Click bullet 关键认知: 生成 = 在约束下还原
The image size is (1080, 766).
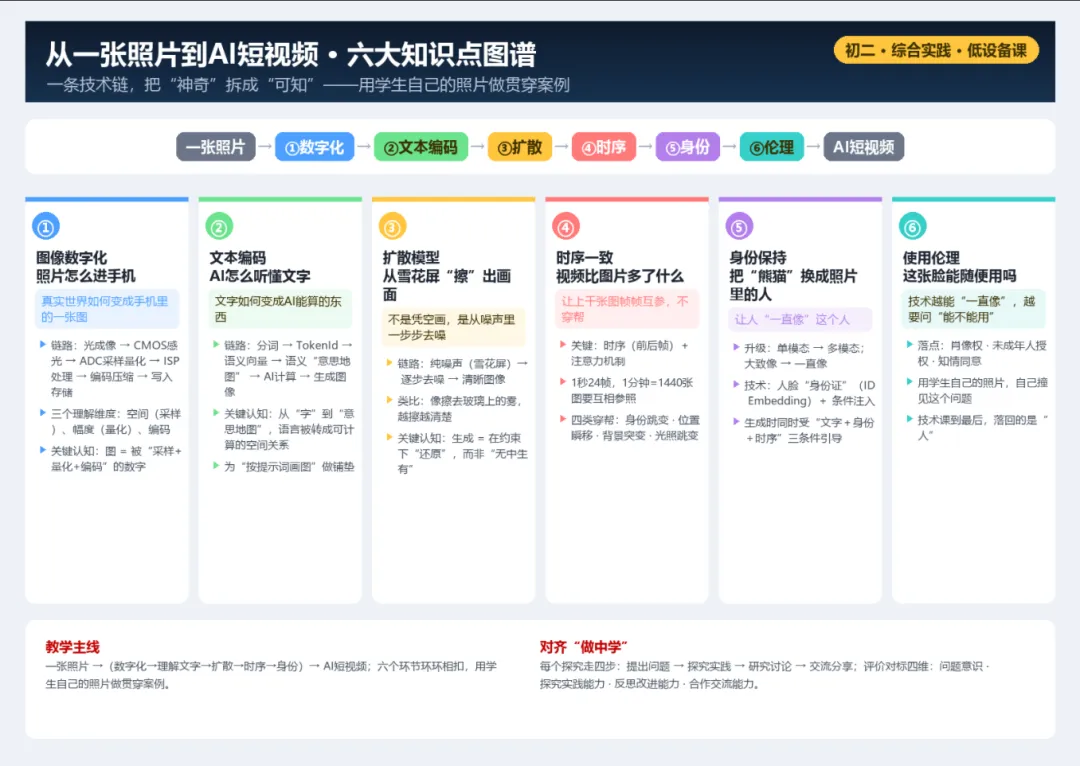tap(462, 453)
